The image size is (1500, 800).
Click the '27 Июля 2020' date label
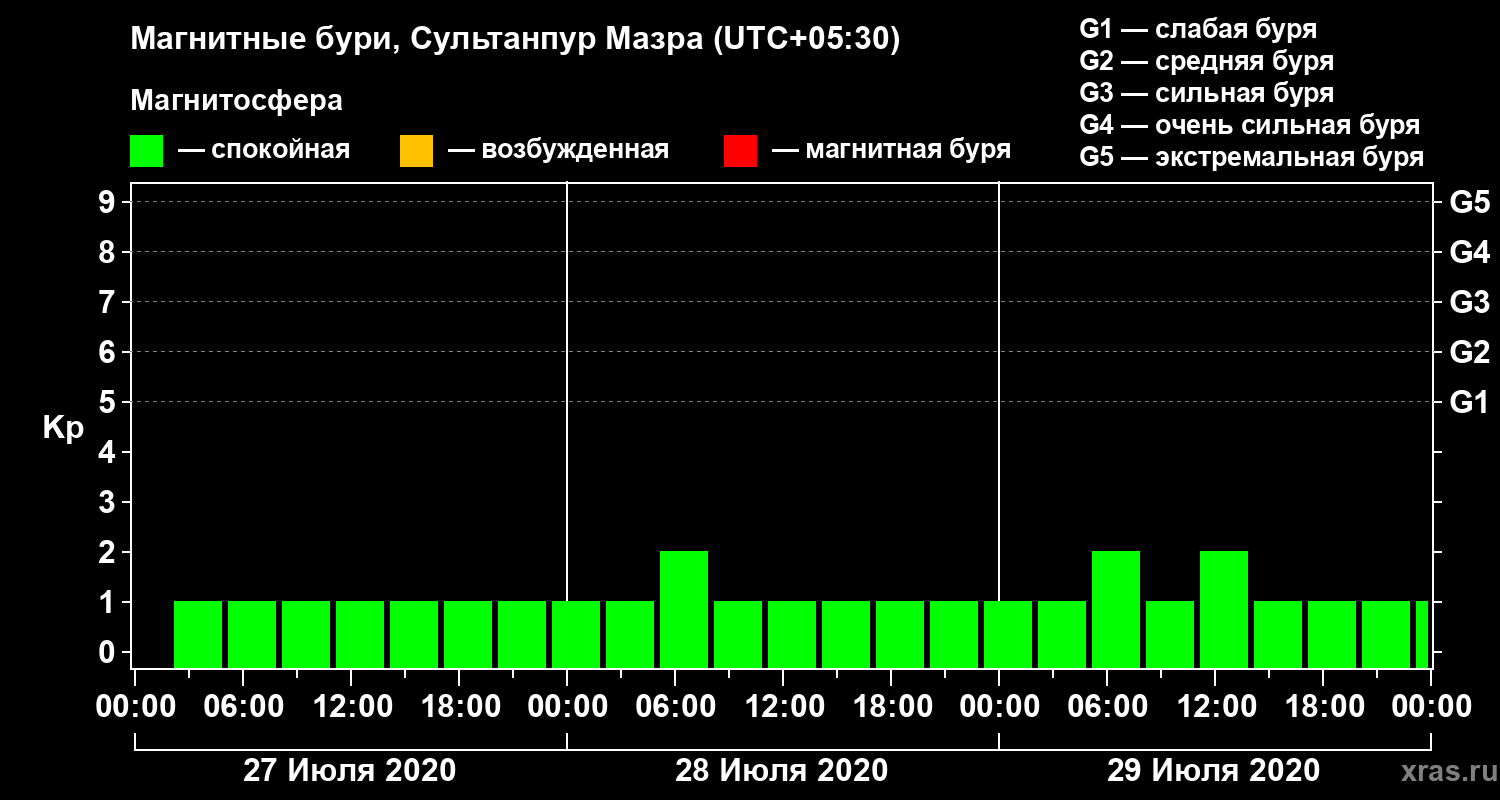[350, 771]
